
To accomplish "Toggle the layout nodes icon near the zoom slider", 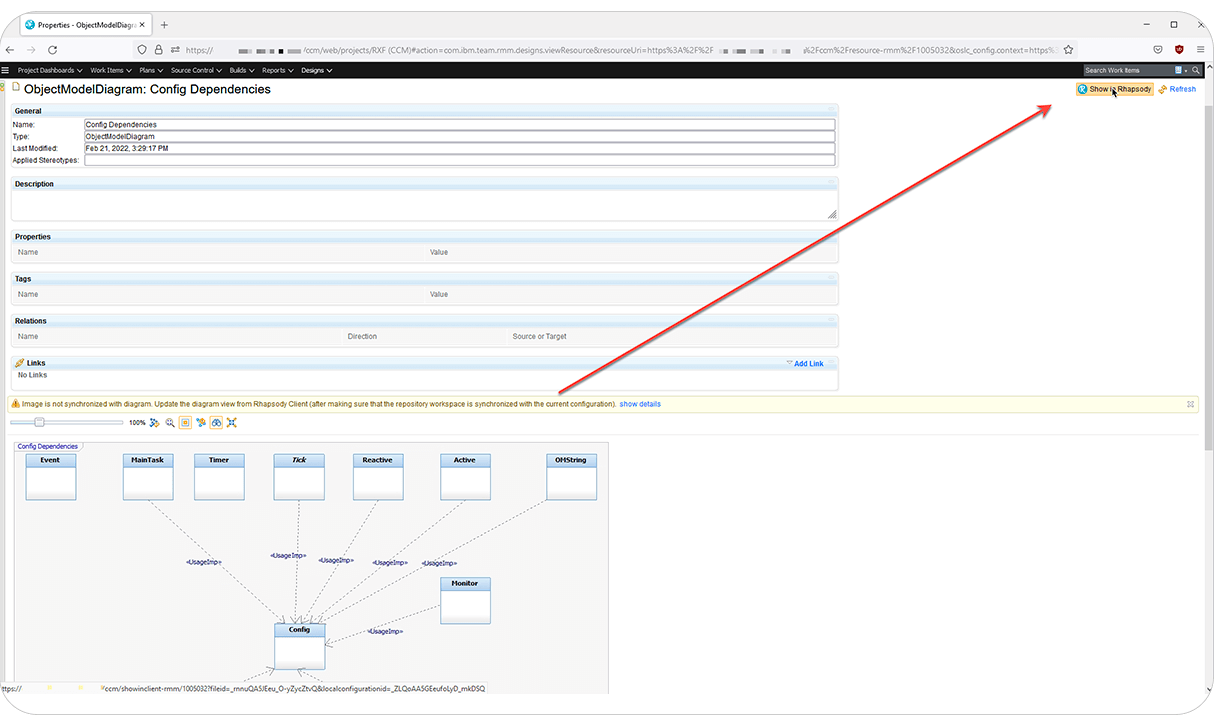I will point(152,422).
